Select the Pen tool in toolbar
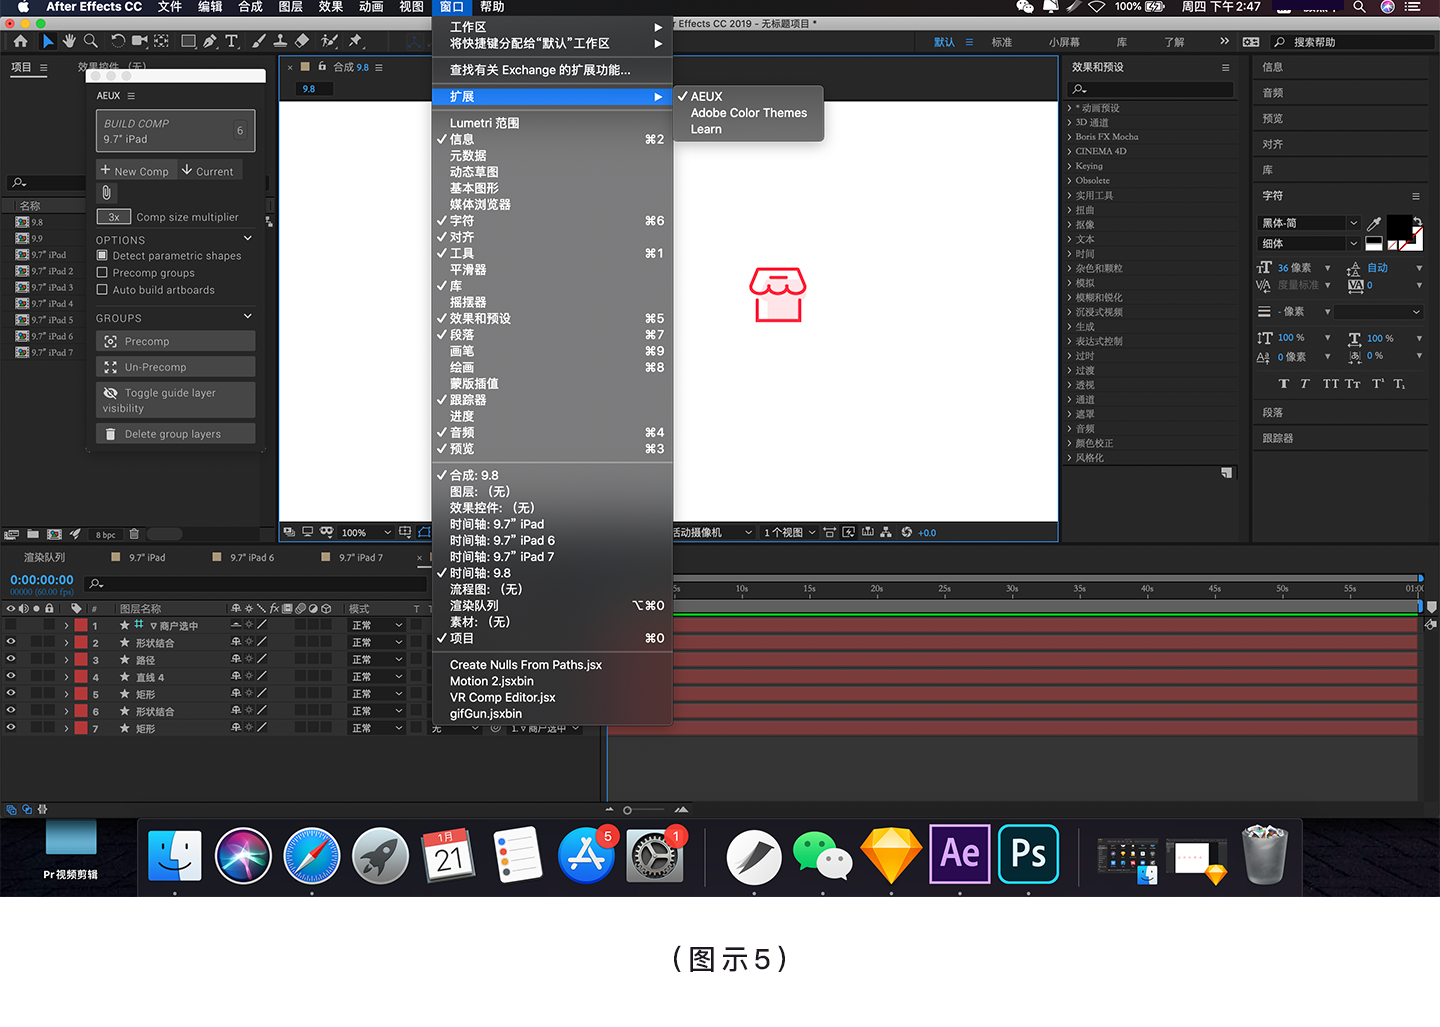 (209, 41)
